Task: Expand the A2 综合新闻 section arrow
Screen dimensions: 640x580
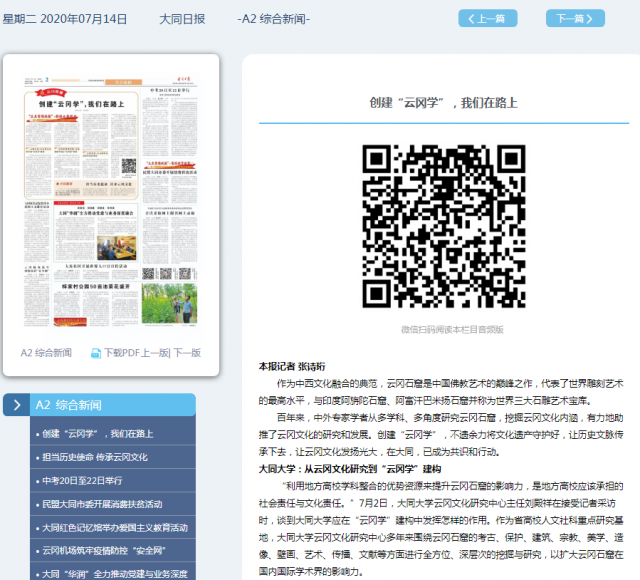Action: pos(17,405)
